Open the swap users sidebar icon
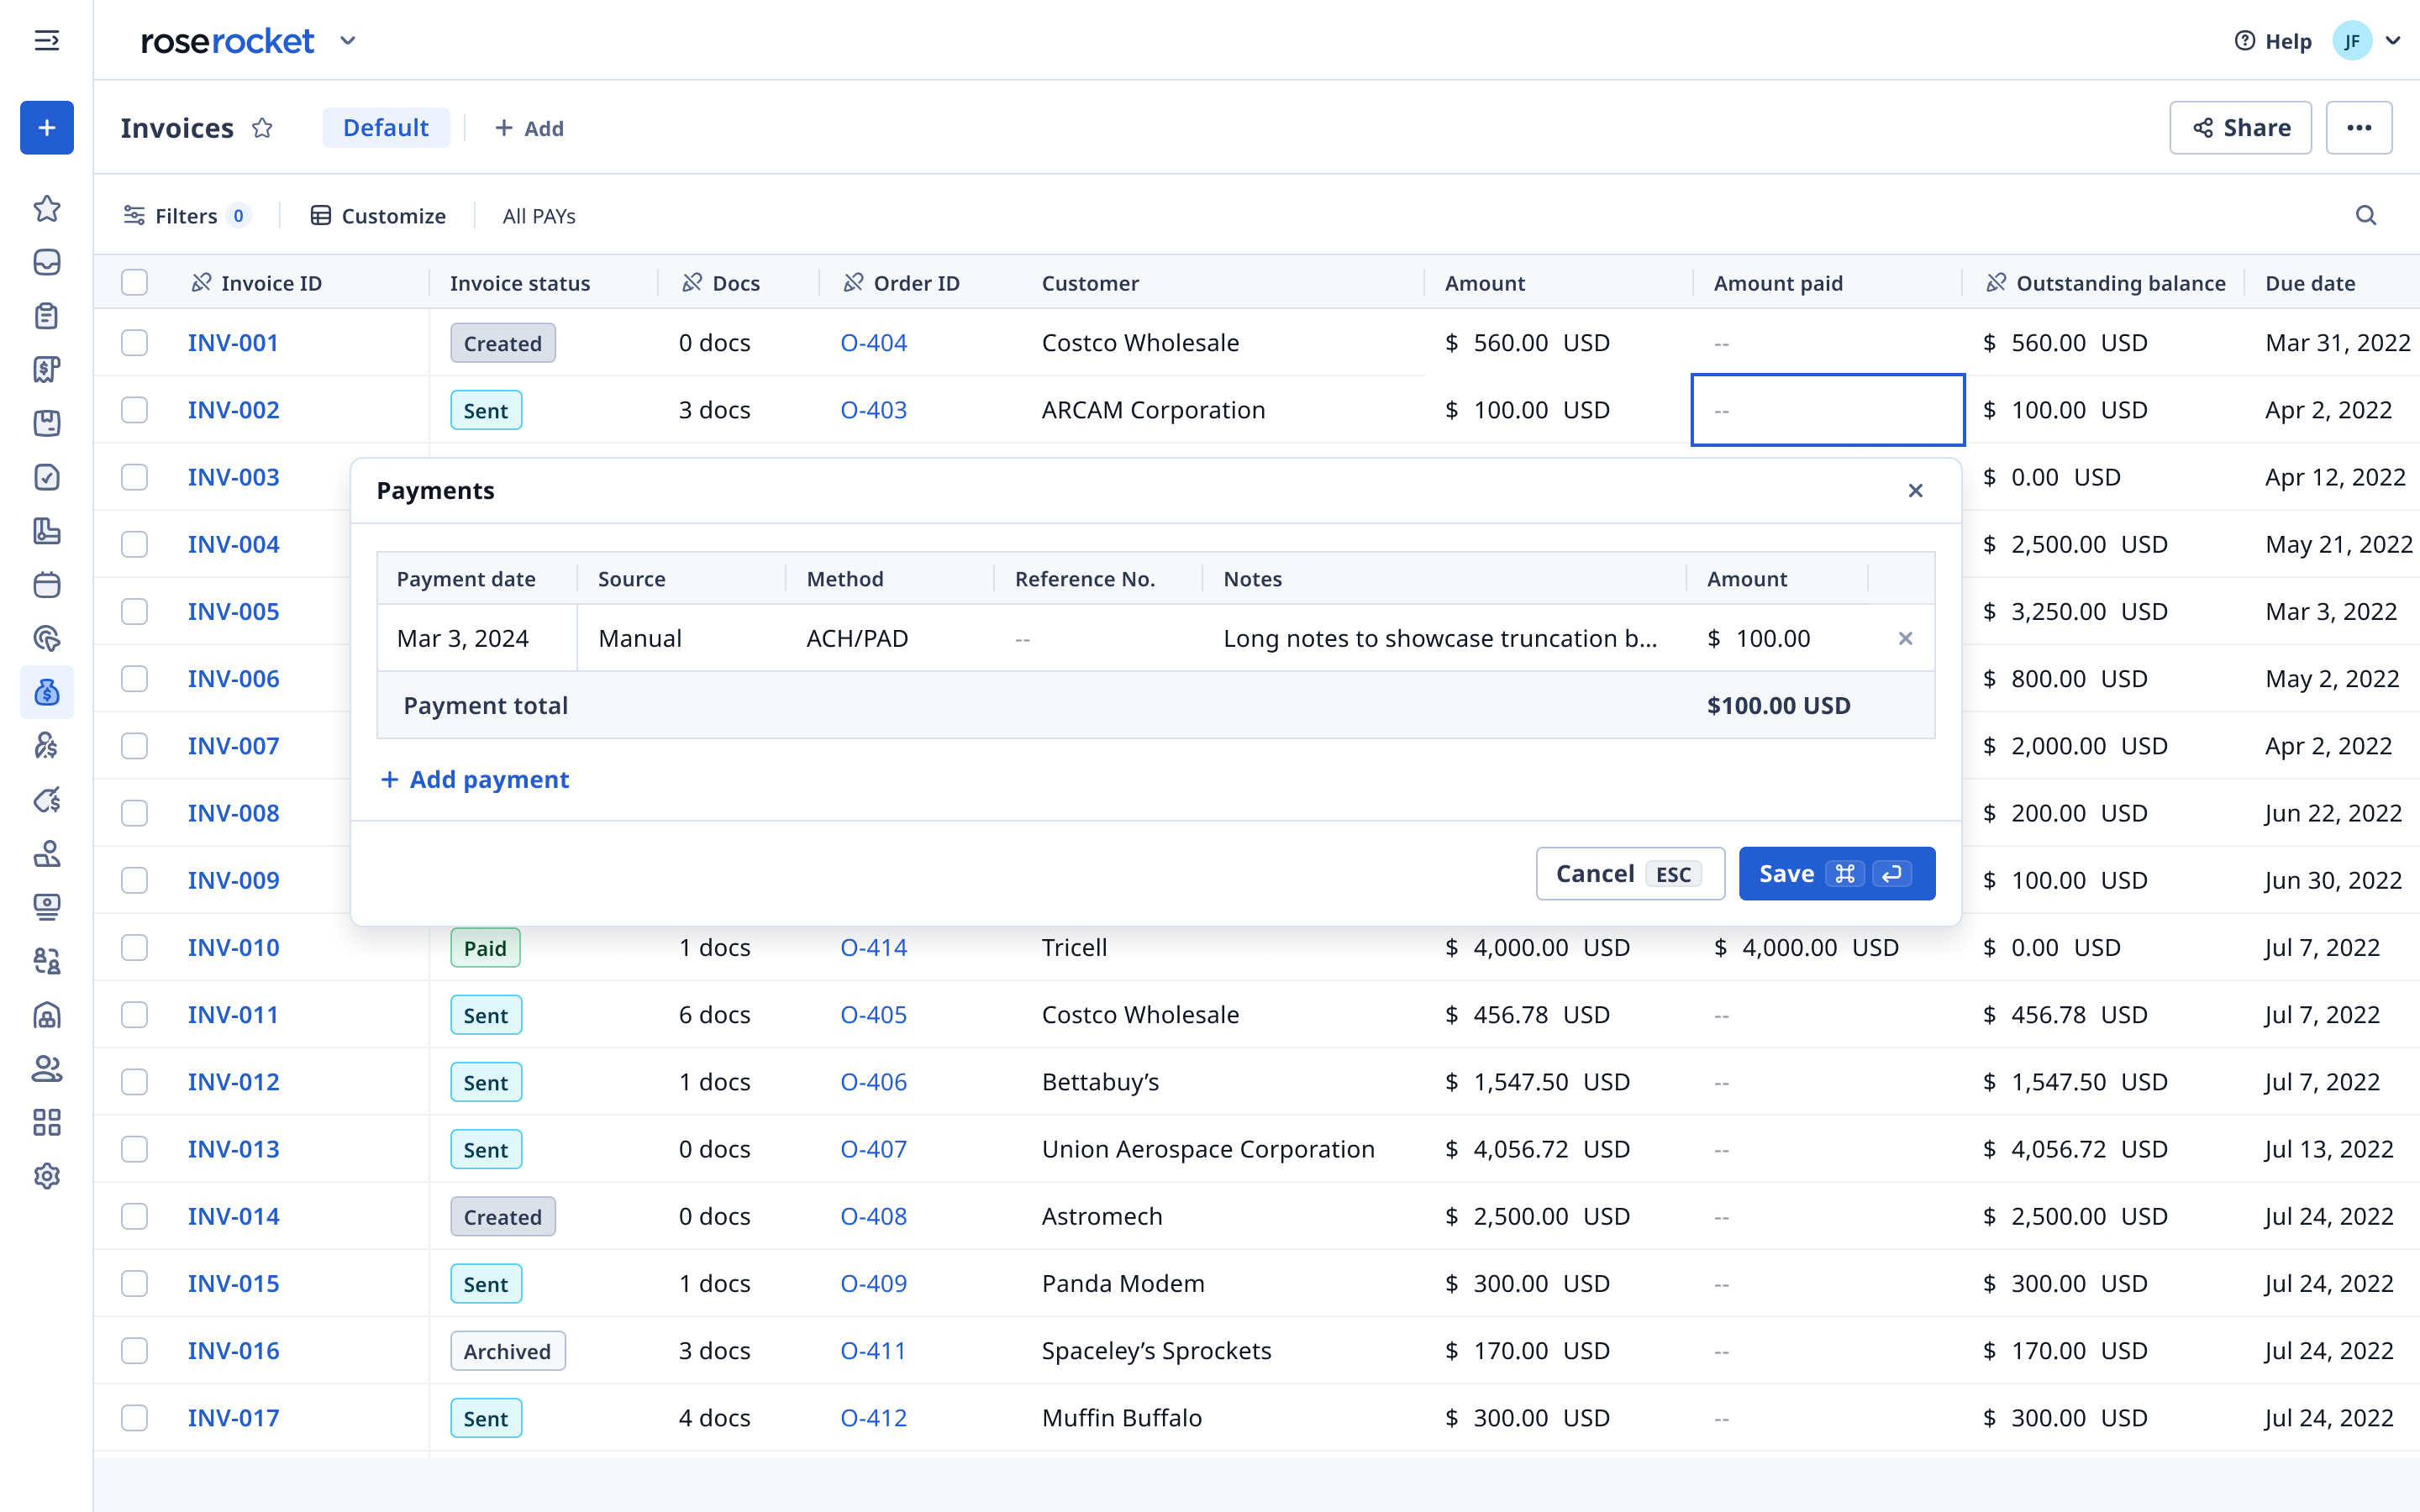The width and height of the screenshot is (2420, 1512). coord(47,961)
